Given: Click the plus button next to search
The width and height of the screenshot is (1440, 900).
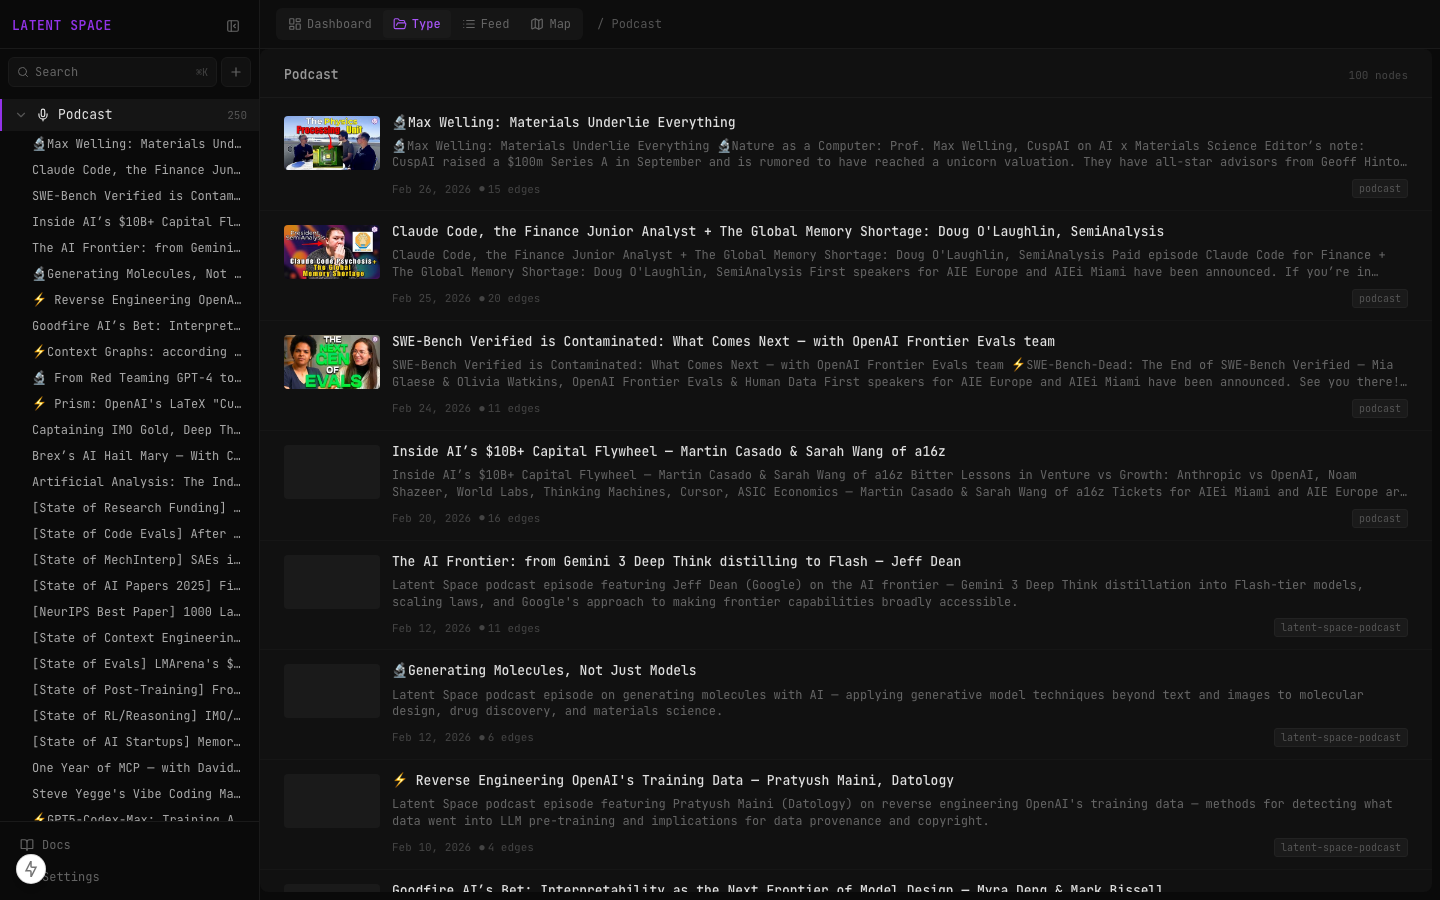Looking at the screenshot, I should point(236,72).
